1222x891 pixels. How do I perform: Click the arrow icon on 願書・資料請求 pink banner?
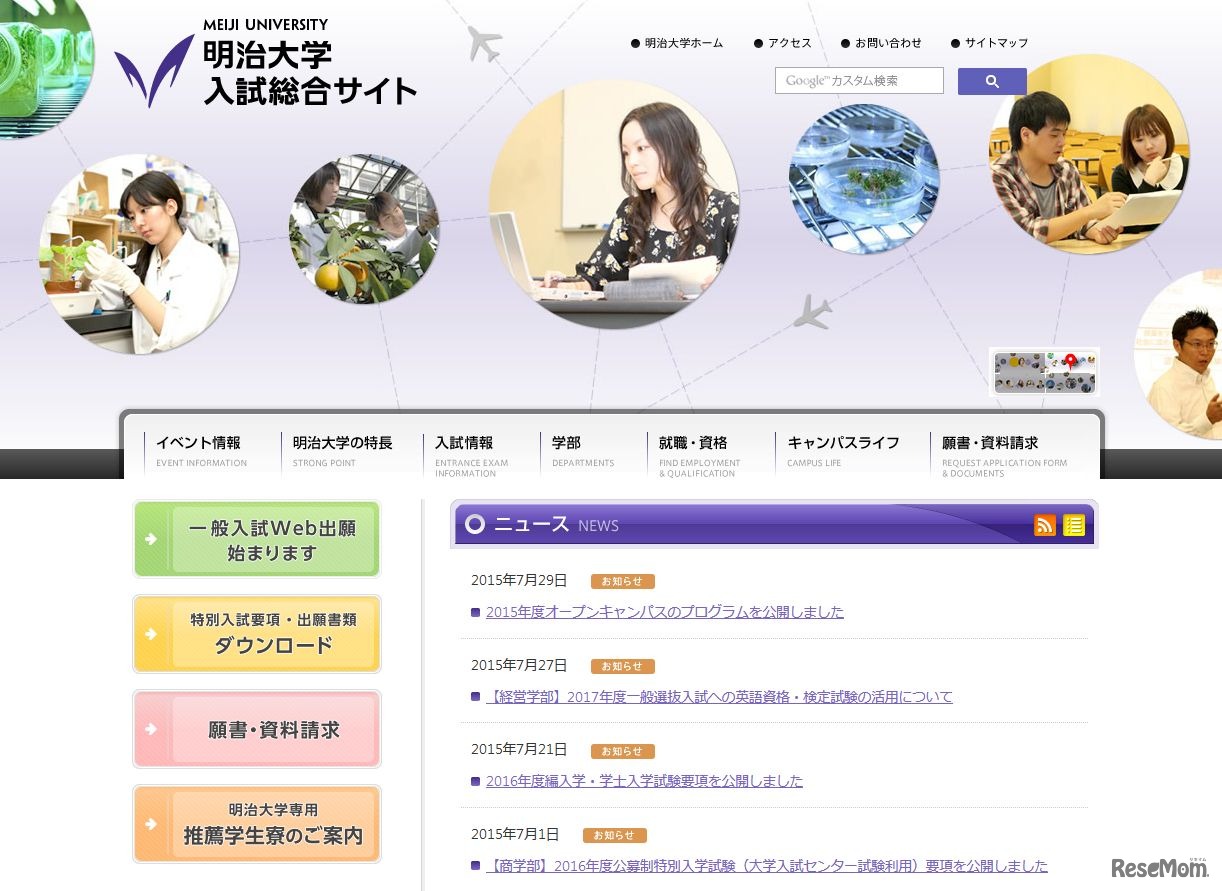click(x=148, y=729)
